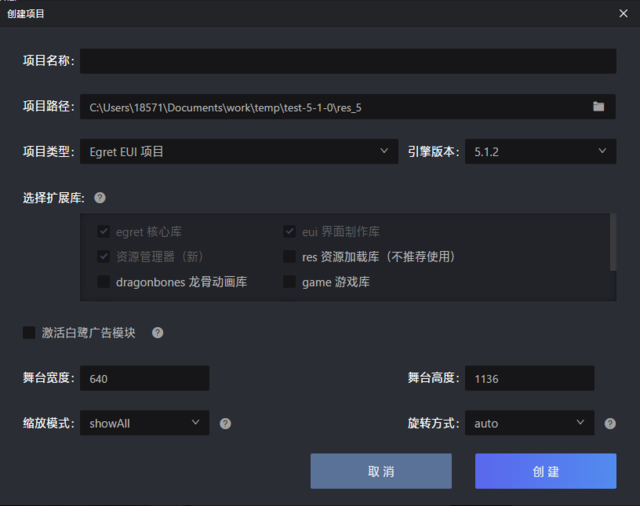
Task: Click the 舞台高度 field showing 1136
Action: click(529, 378)
